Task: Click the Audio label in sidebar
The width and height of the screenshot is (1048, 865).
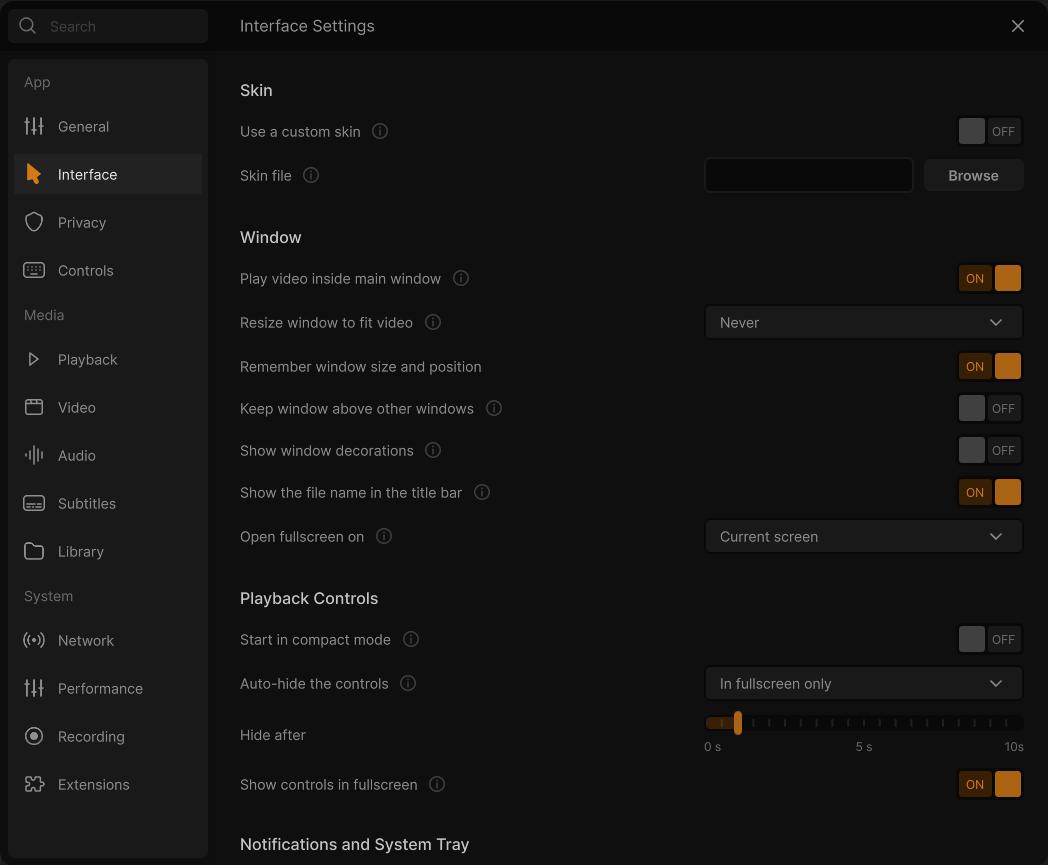Action: [x=77, y=455]
